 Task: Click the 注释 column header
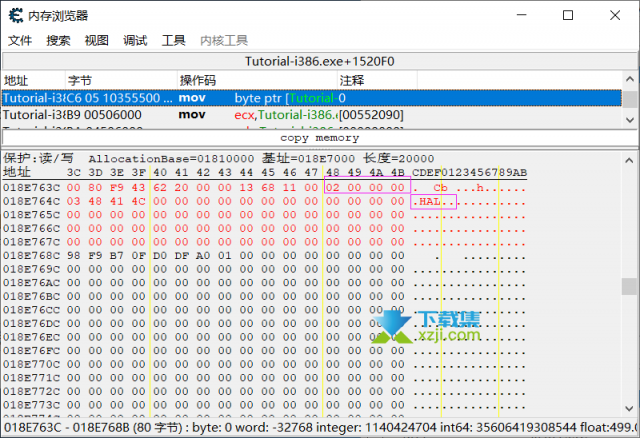pyautogui.click(x=378, y=80)
